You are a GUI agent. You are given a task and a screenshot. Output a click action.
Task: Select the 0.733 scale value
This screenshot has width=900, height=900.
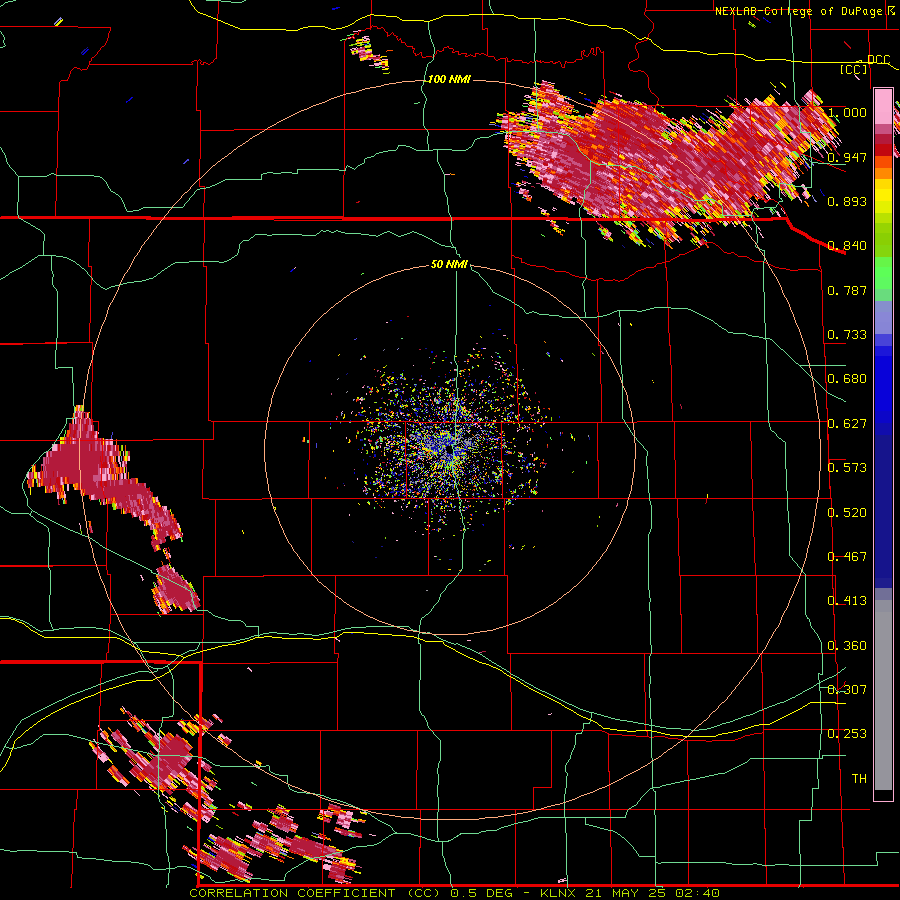point(847,335)
